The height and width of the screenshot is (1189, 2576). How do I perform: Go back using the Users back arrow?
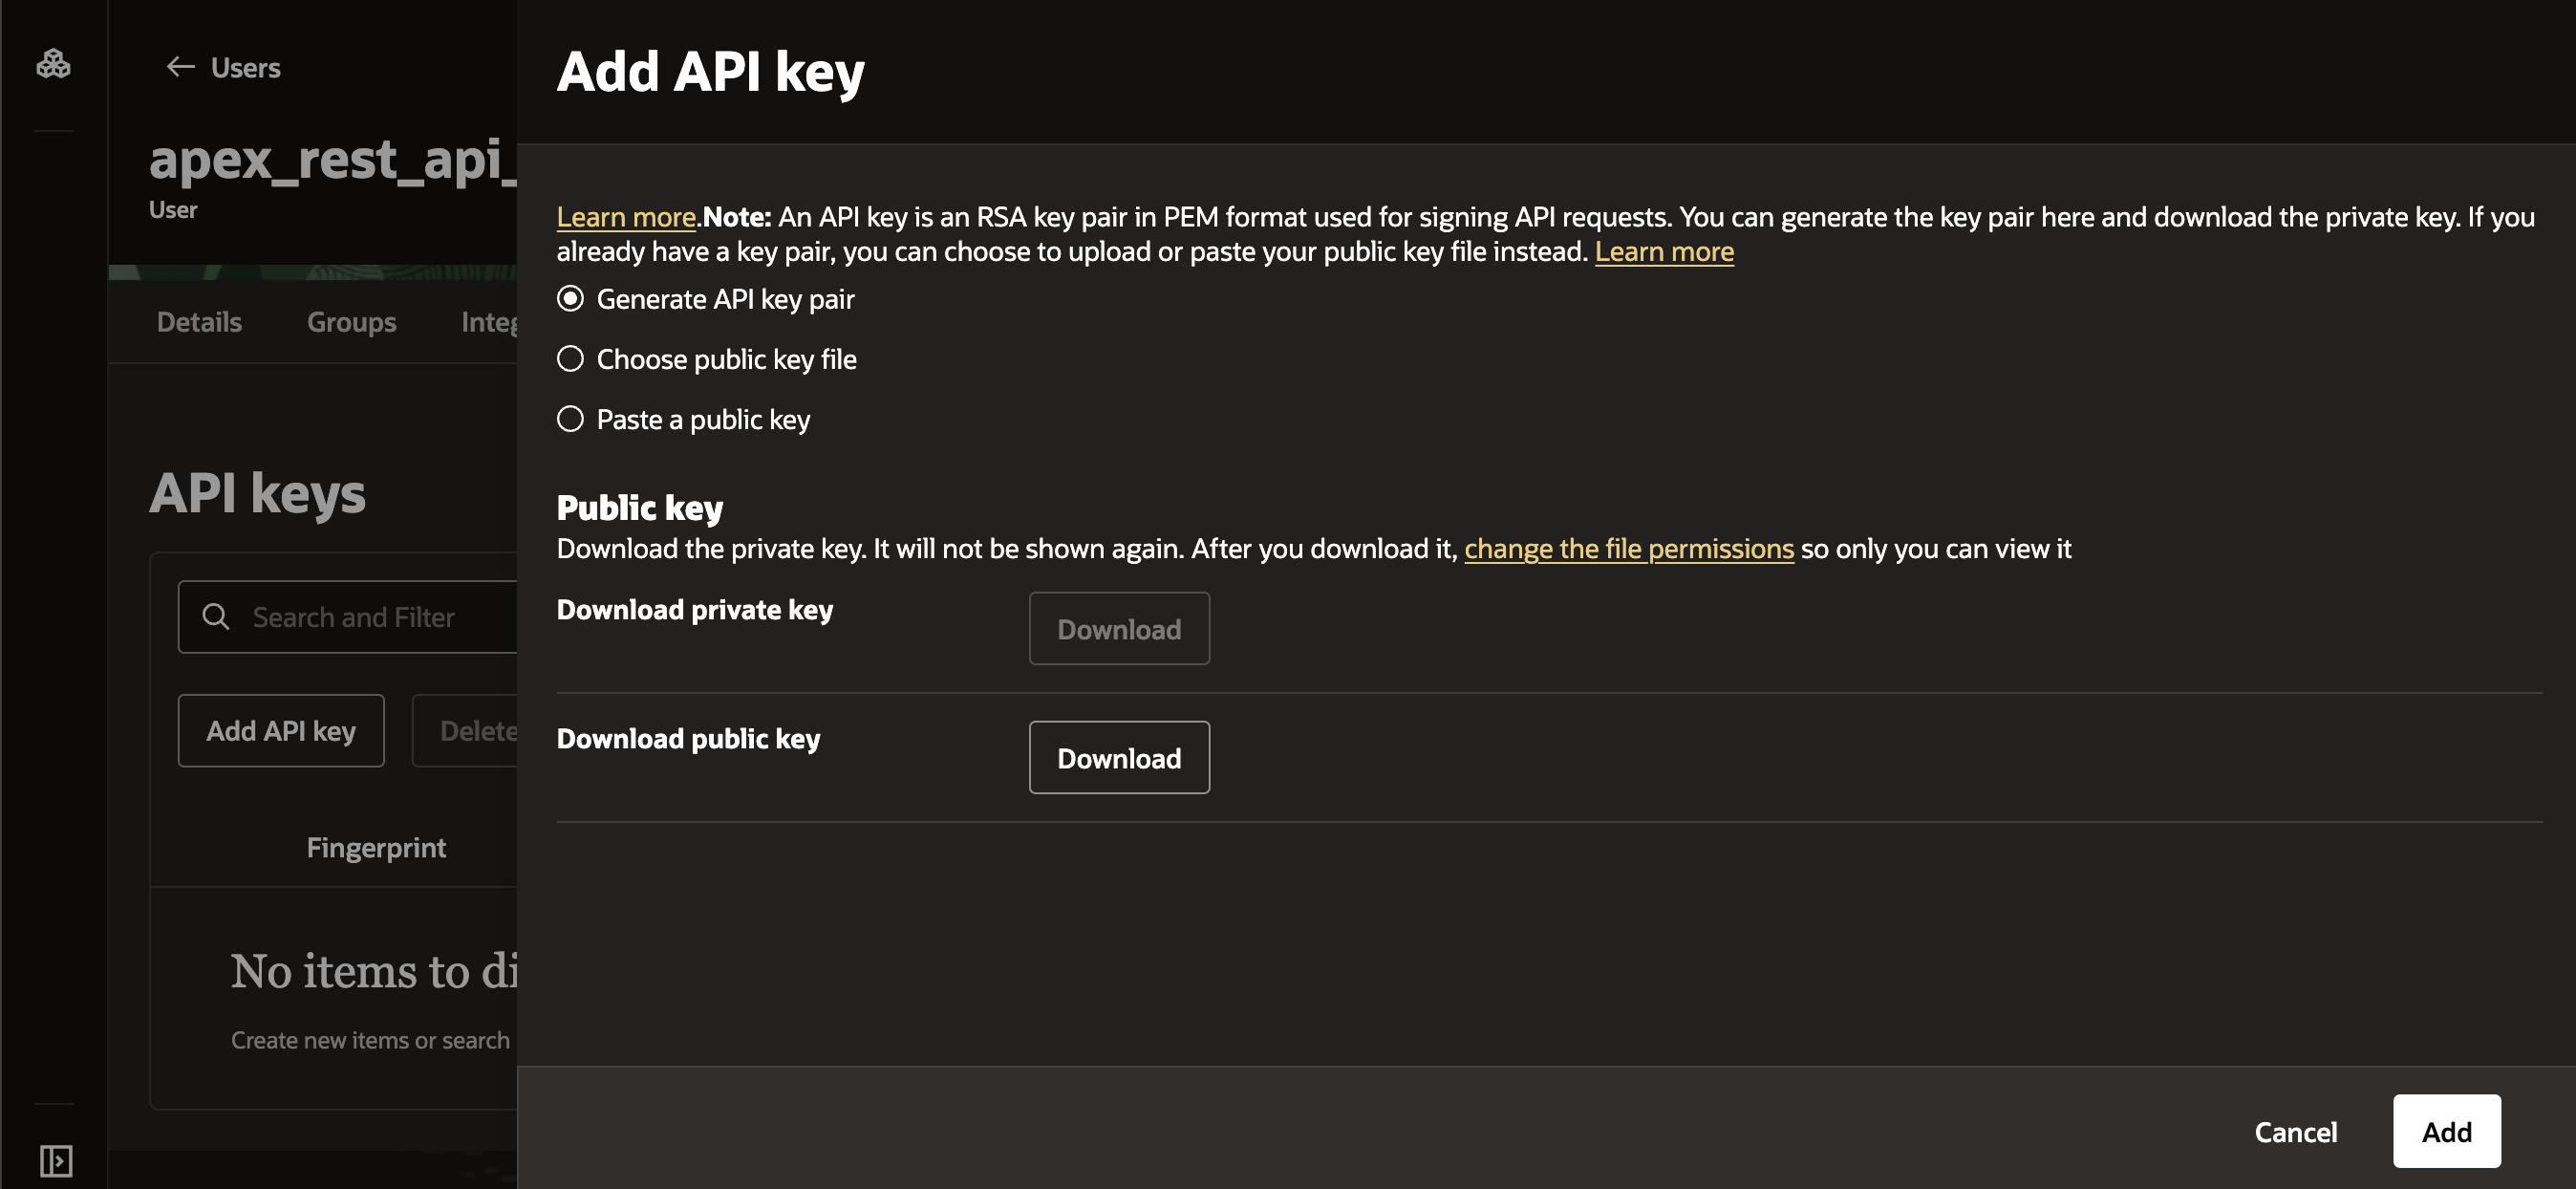180,67
